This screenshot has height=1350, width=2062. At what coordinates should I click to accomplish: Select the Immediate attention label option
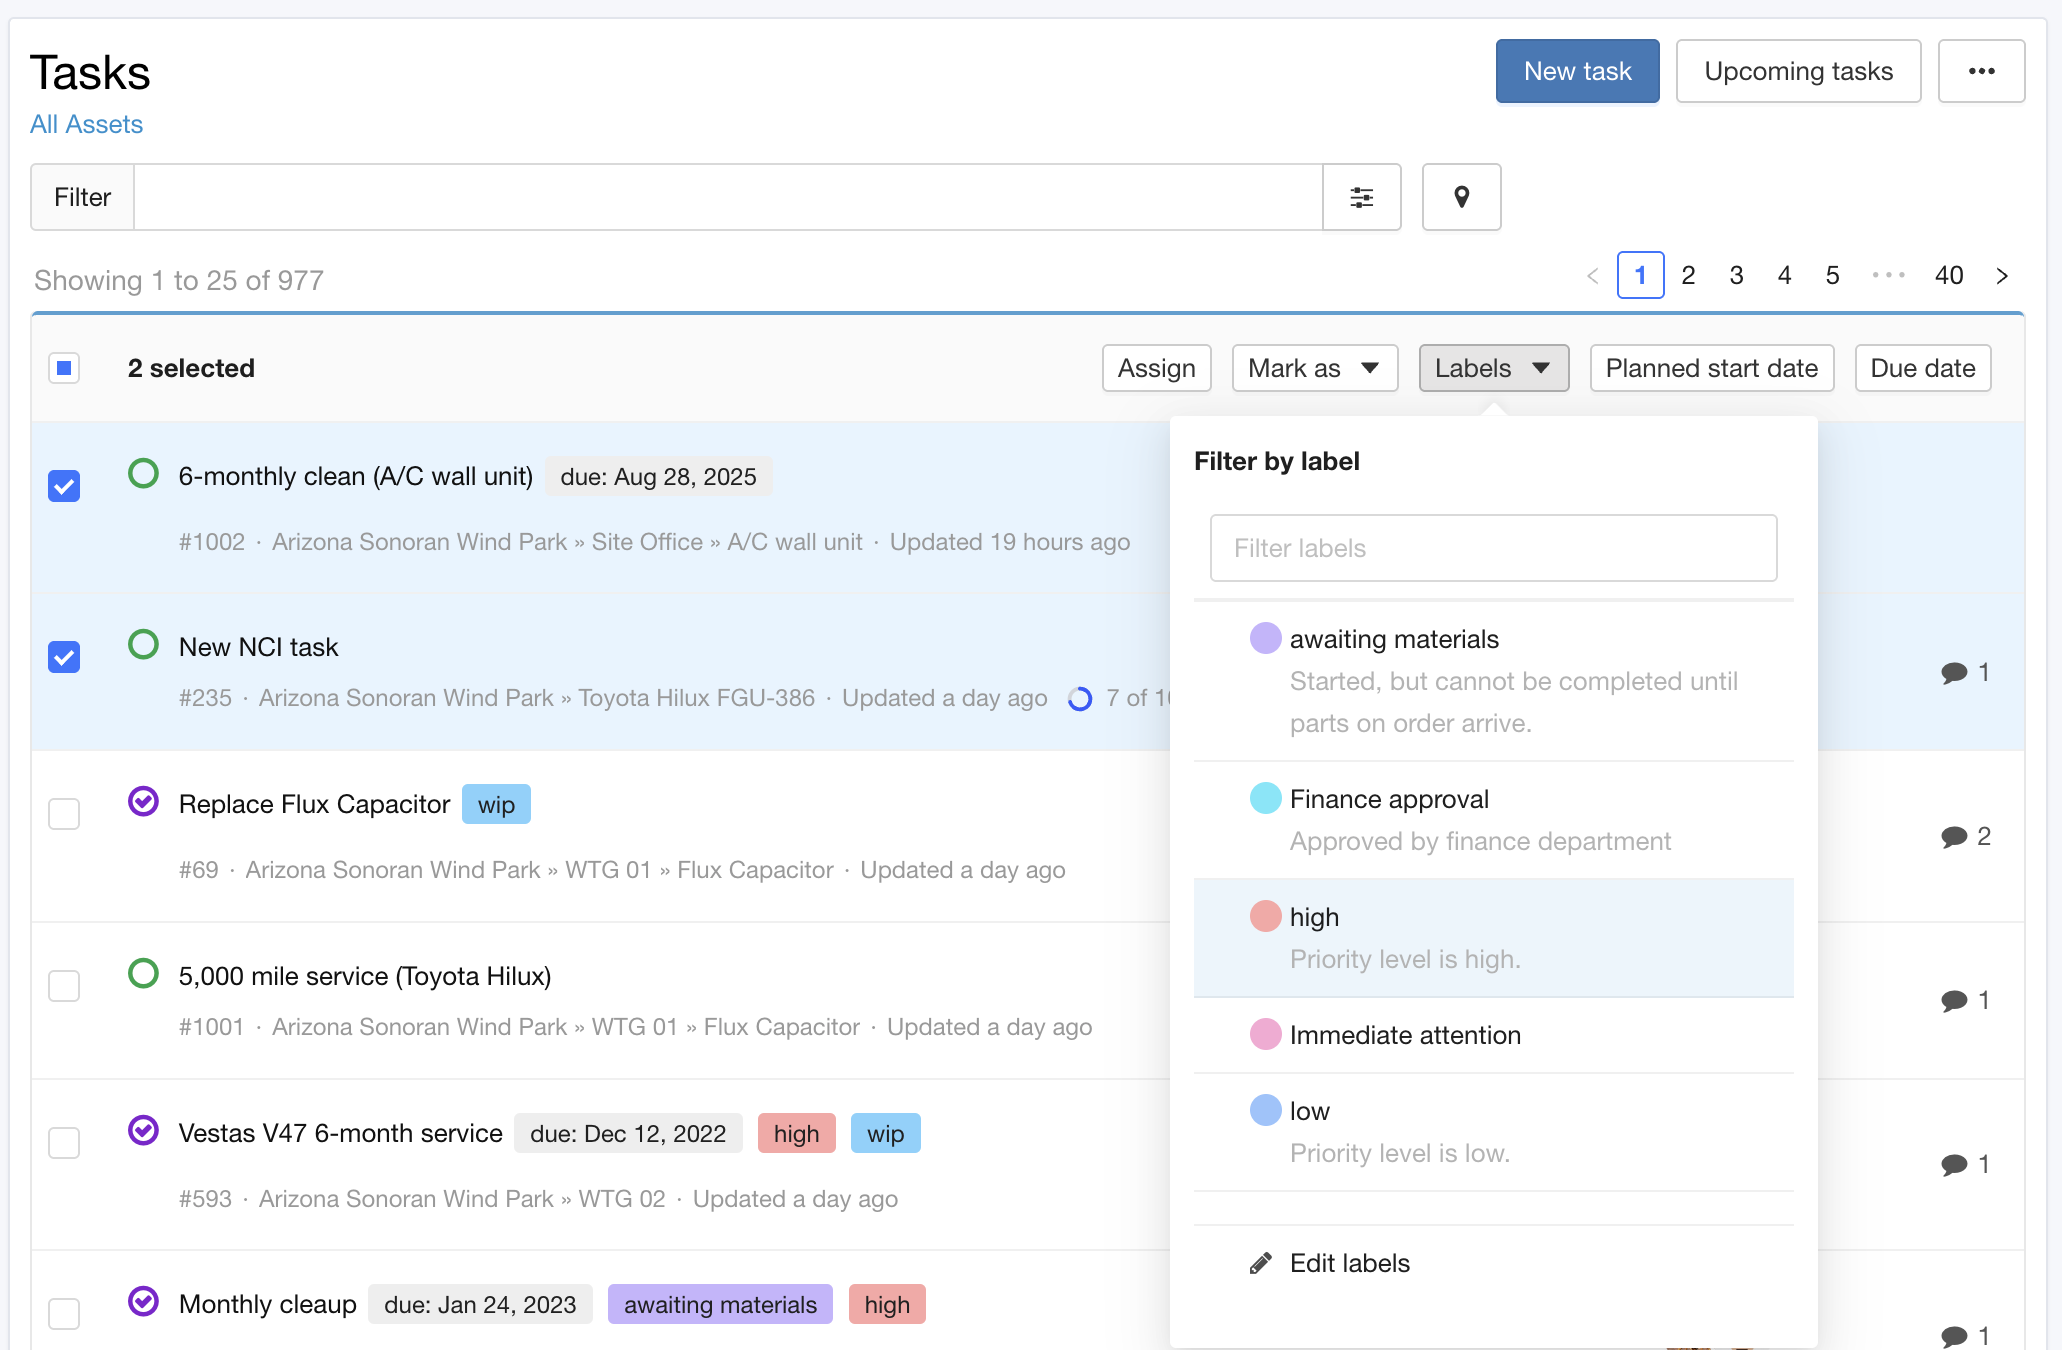coord(1493,1035)
